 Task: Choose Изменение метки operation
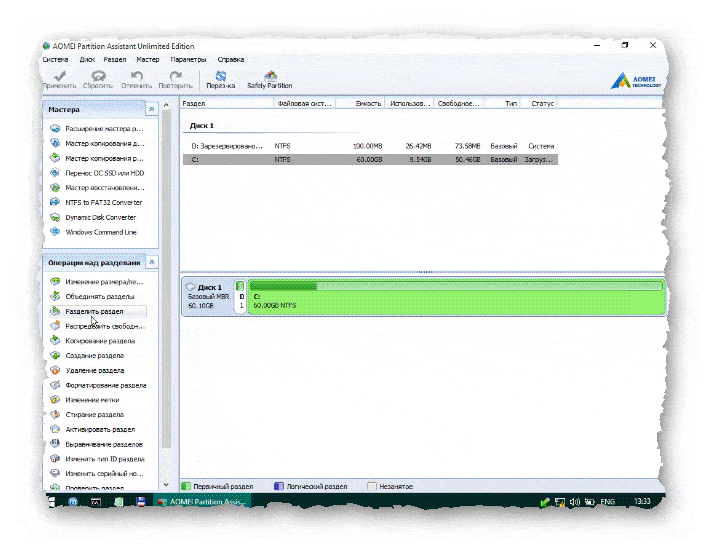(84, 400)
